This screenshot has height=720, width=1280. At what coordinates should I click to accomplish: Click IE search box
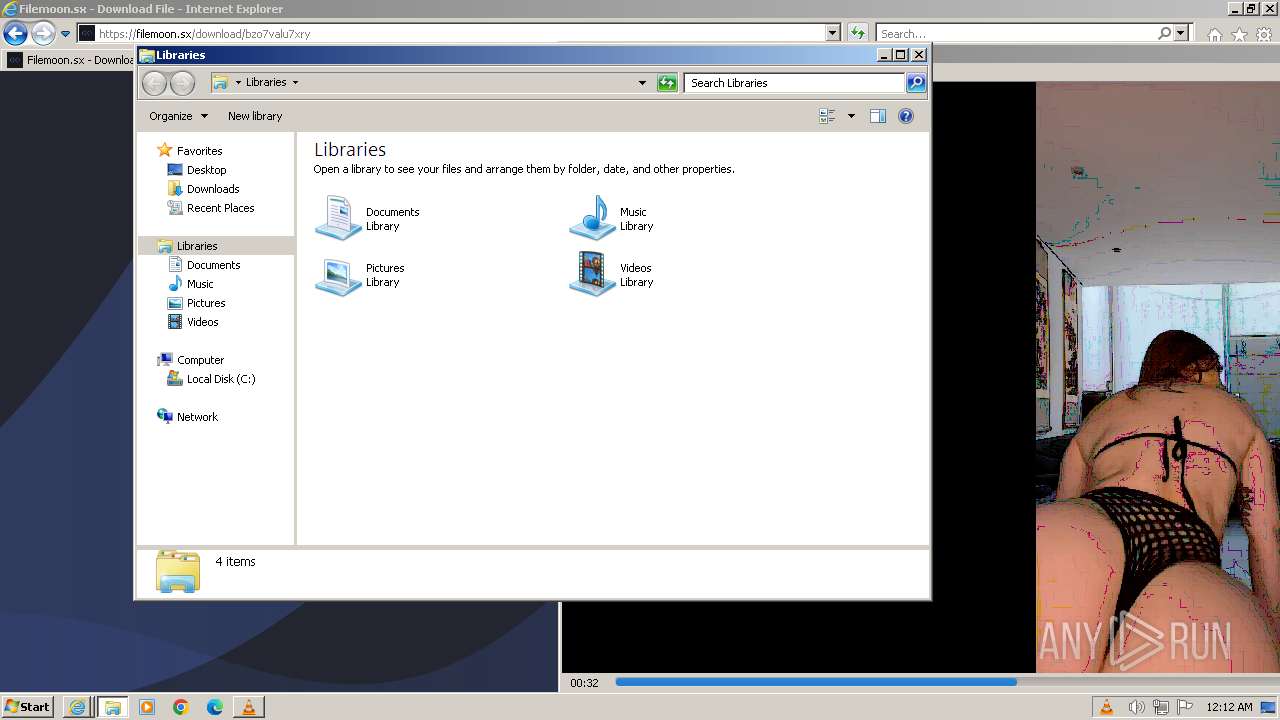pos(1015,33)
